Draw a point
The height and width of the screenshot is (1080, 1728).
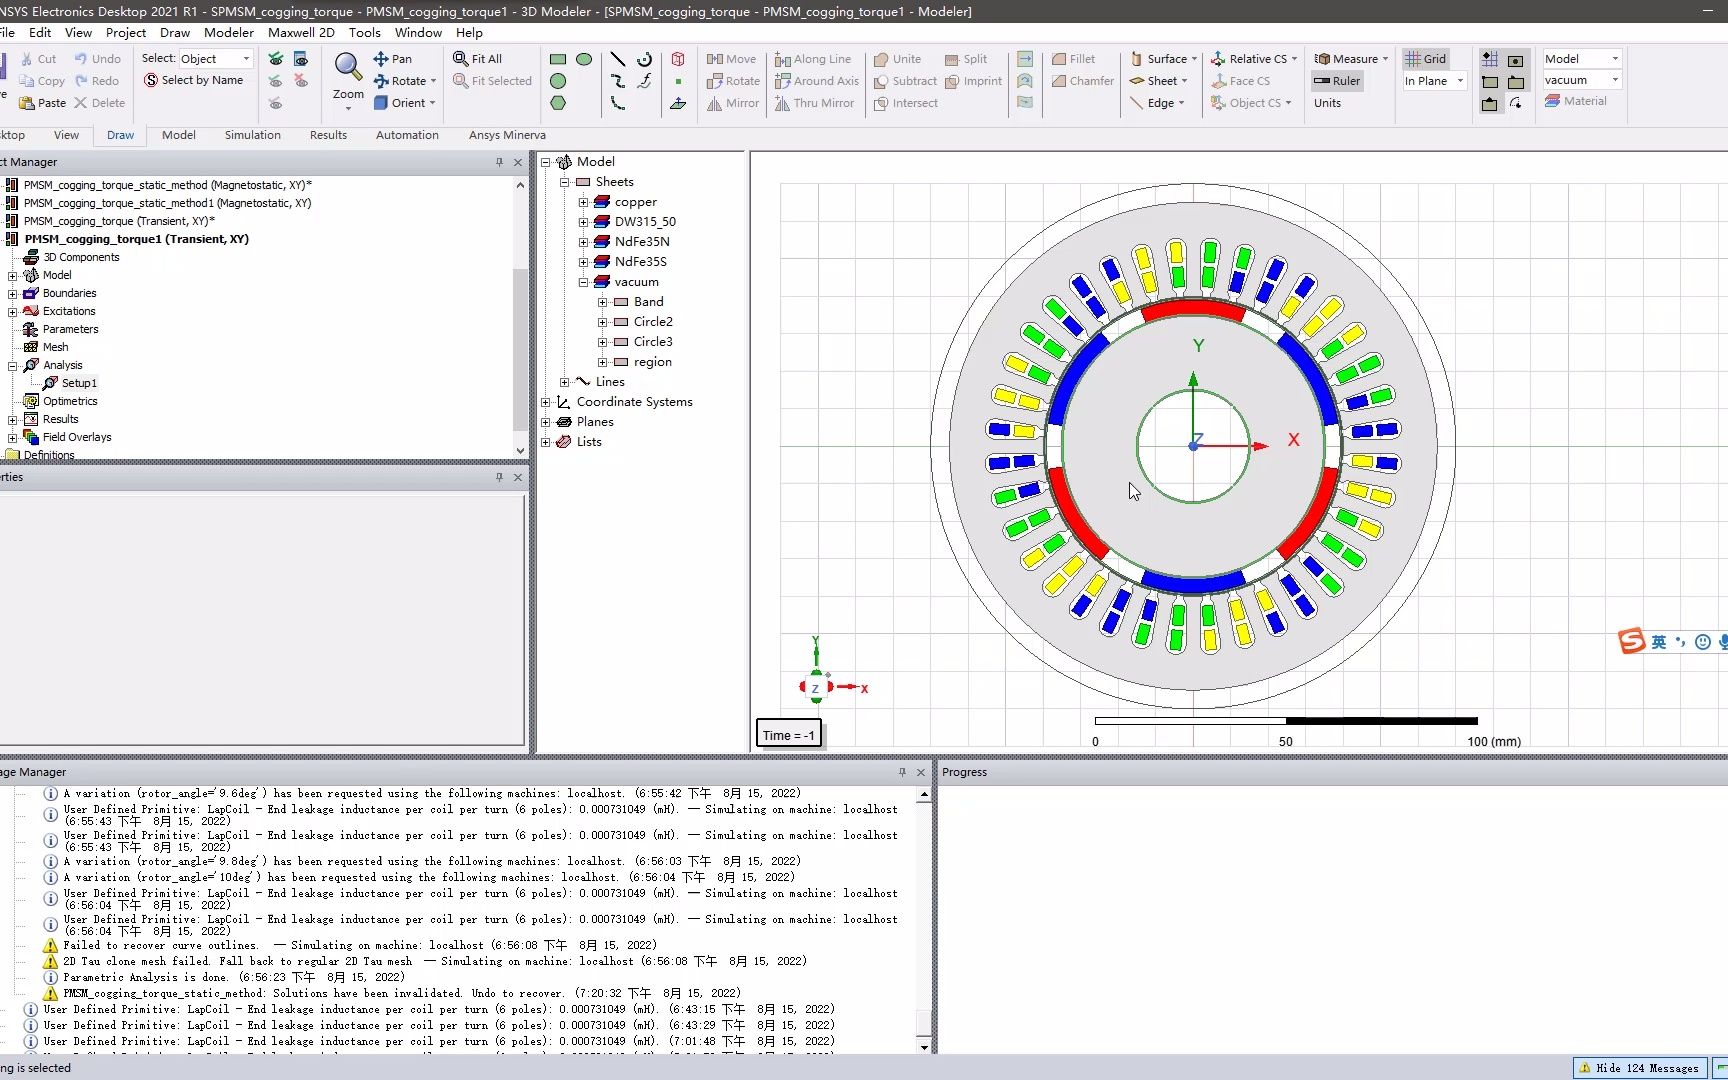(678, 81)
